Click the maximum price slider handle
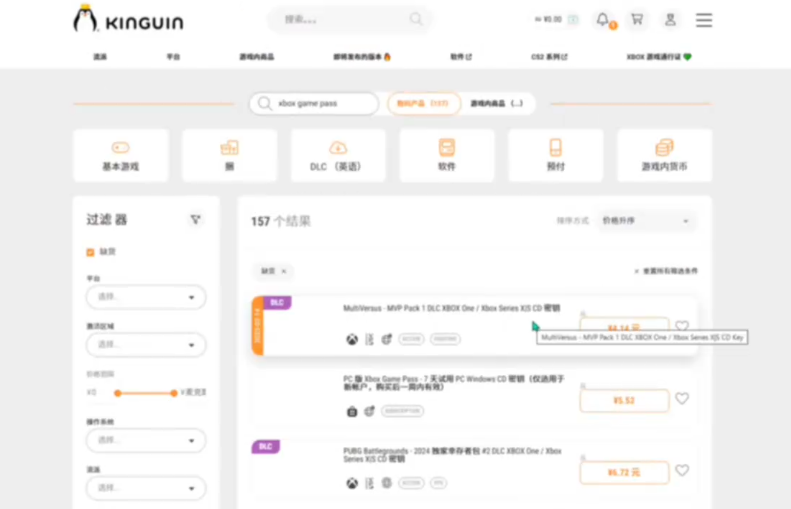The height and width of the screenshot is (509, 791). 174,393
